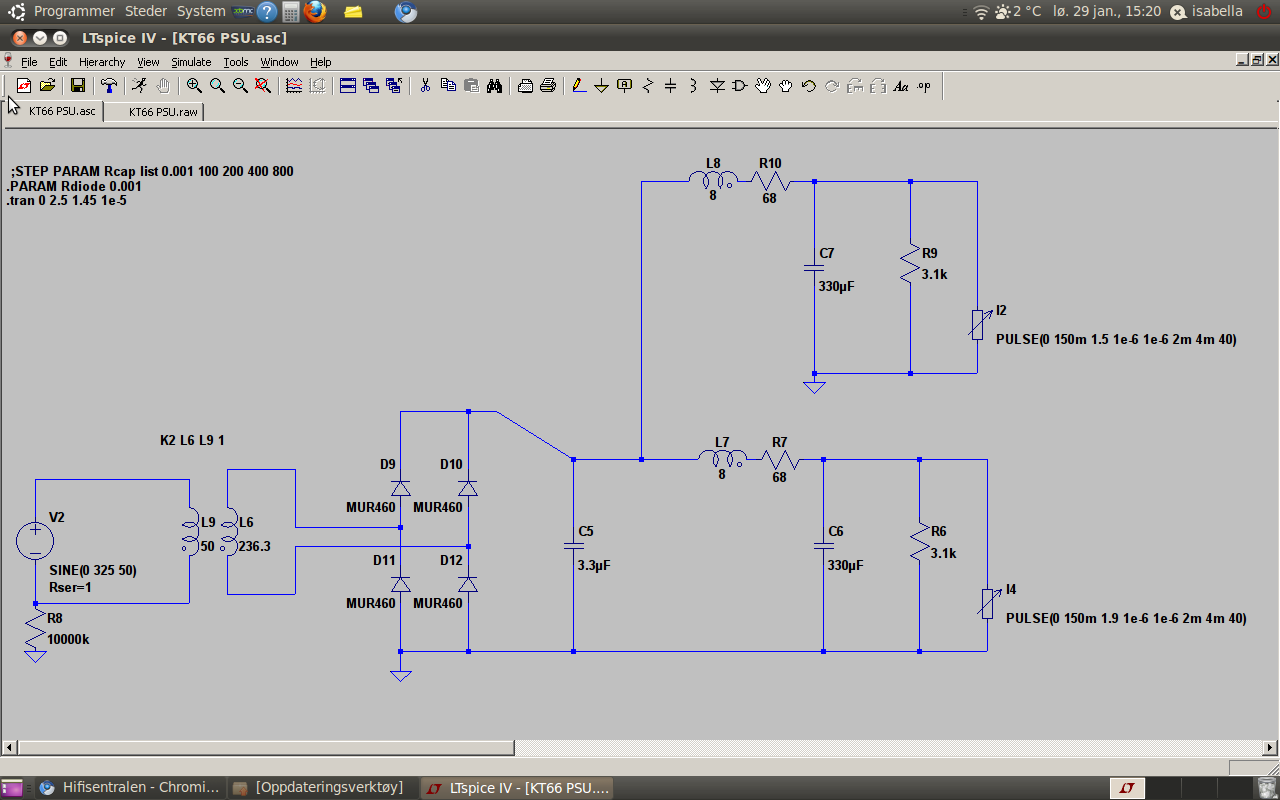Open the Hierarchy menu
This screenshot has height=800, width=1280.
[102, 62]
